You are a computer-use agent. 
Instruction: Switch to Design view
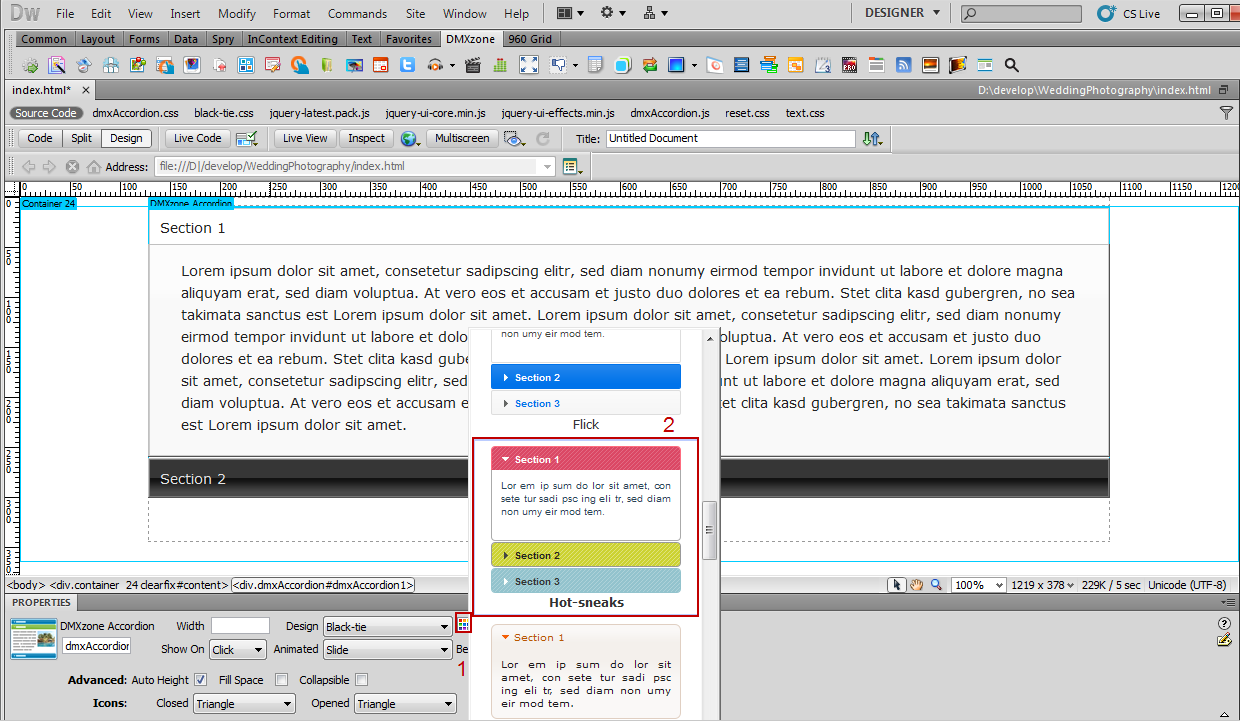[x=126, y=139]
